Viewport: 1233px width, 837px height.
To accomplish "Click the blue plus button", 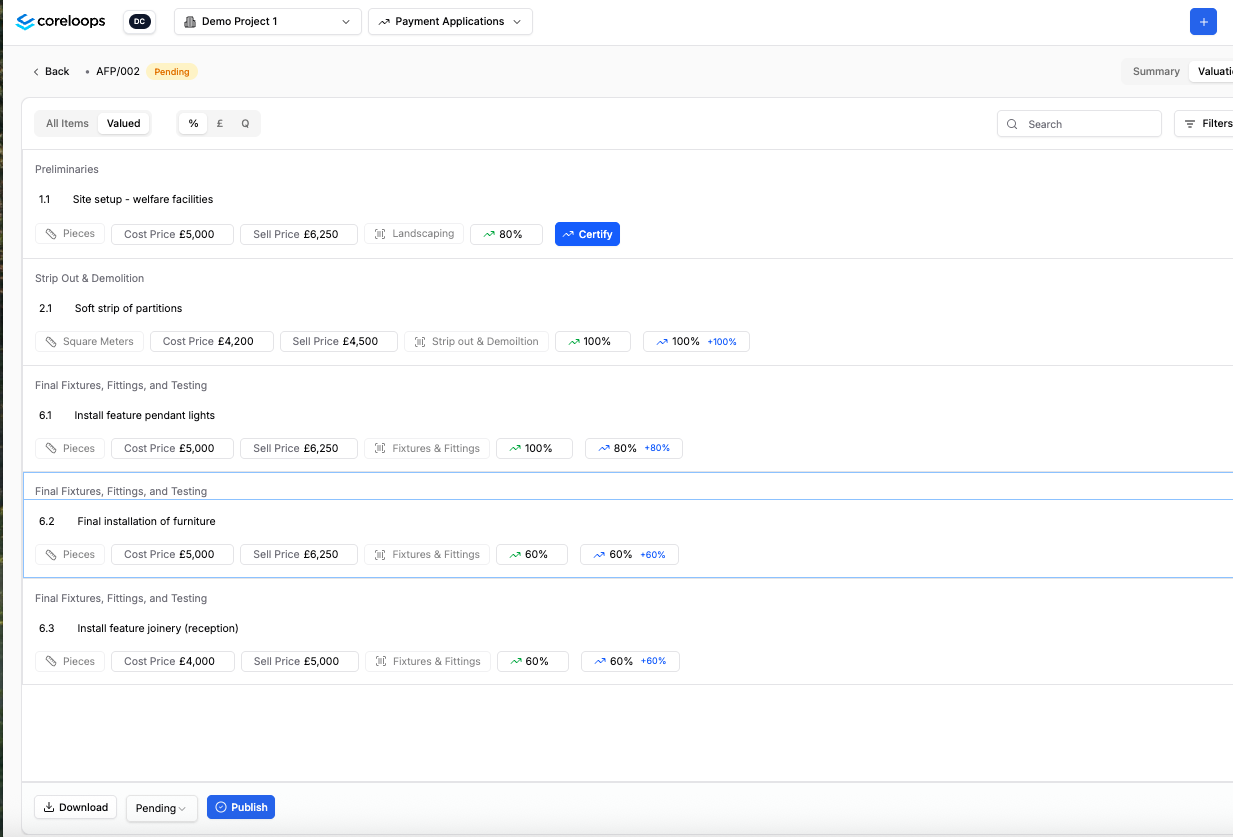I will pyautogui.click(x=1203, y=22).
